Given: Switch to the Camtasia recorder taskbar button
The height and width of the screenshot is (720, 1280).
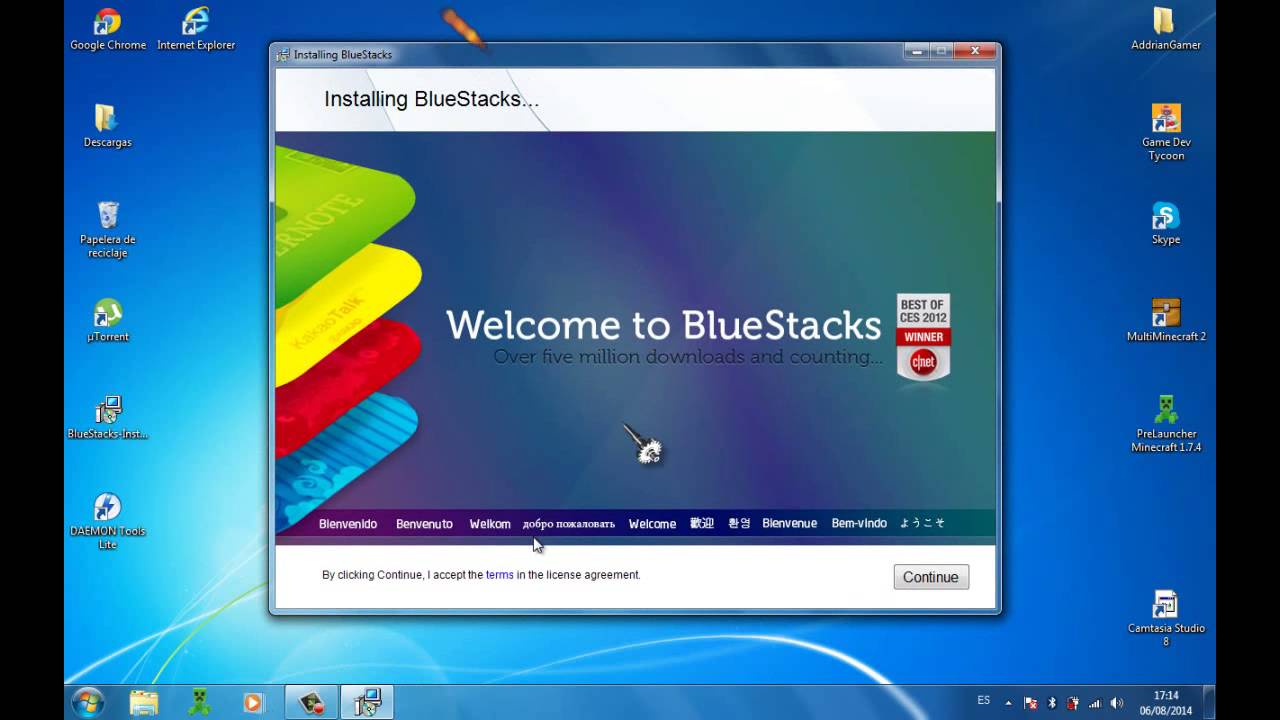Looking at the screenshot, I should pyautogui.click(x=309, y=702).
